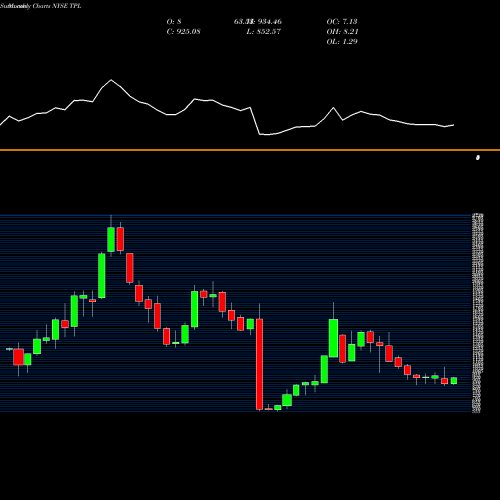Select the "OC: 7.13" reading

tap(342, 21)
